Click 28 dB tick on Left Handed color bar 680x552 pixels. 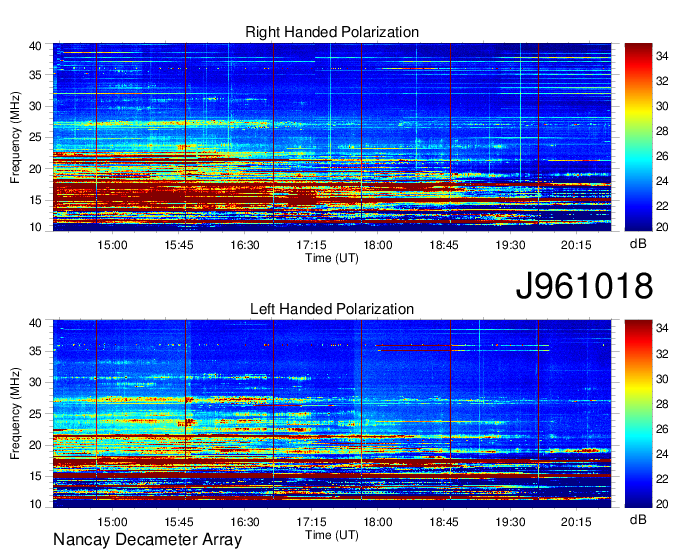point(662,404)
